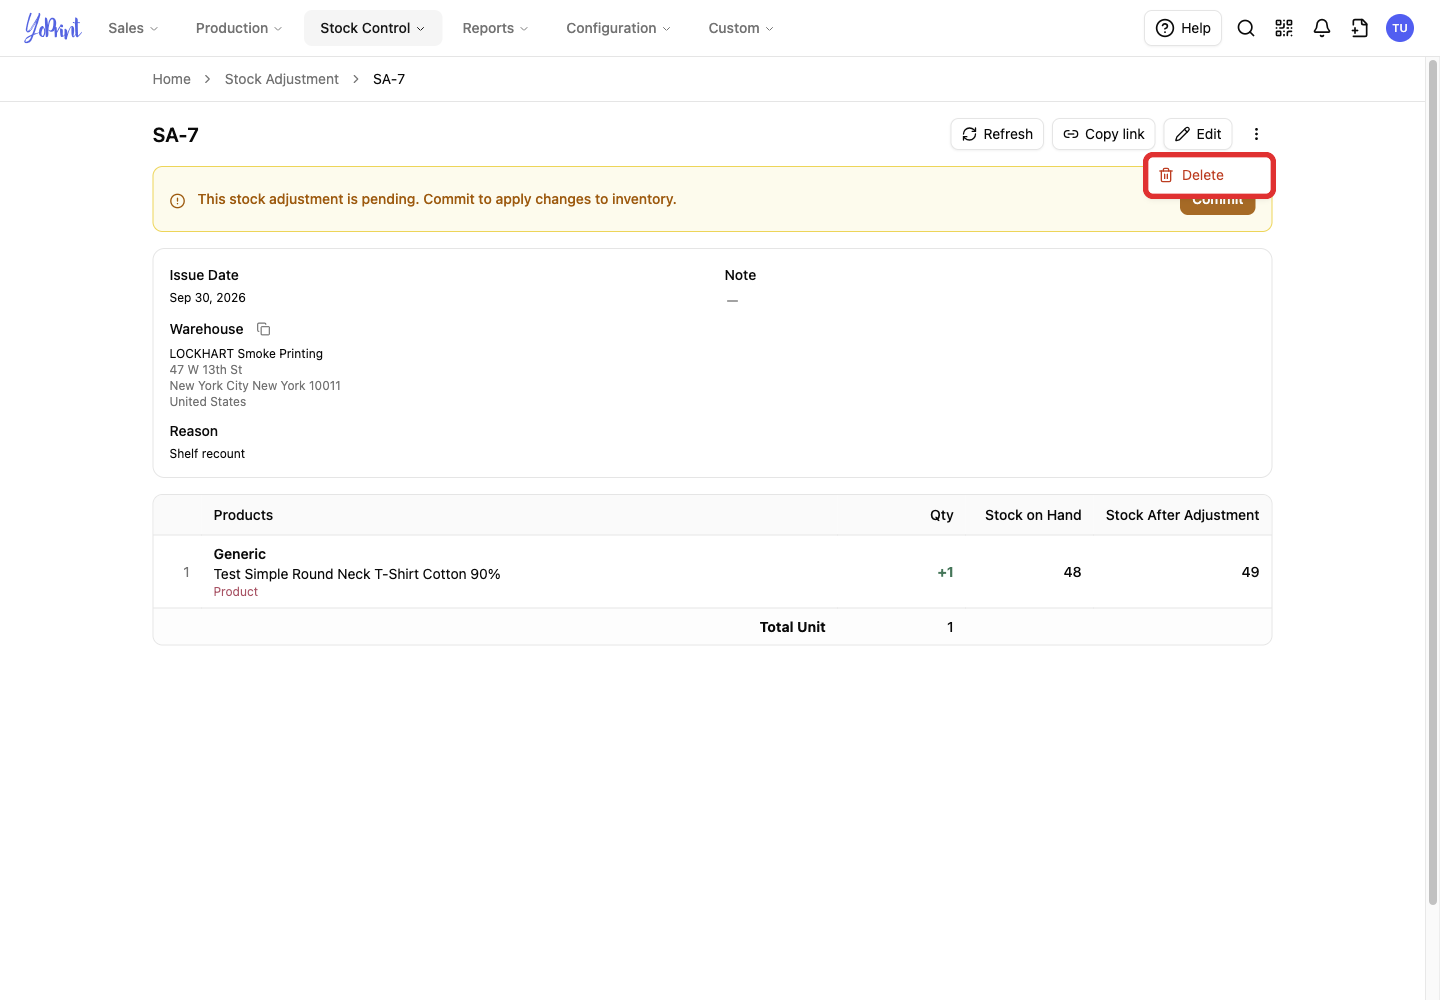The width and height of the screenshot is (1440, 1000).
Task: Open the Test Simple Round Neck T-Shirt product
Action: 357,574
